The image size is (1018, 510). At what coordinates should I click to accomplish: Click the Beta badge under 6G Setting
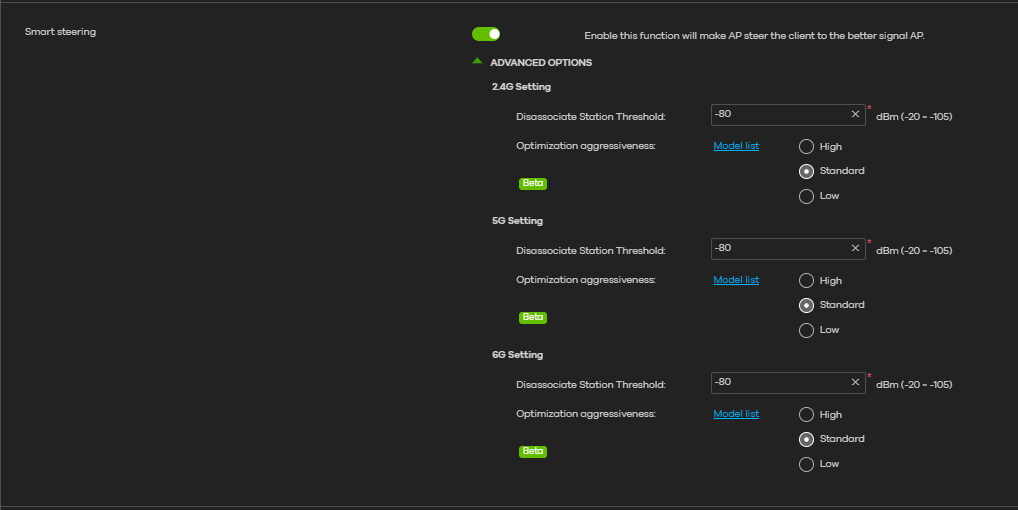[x=533, y=451]
